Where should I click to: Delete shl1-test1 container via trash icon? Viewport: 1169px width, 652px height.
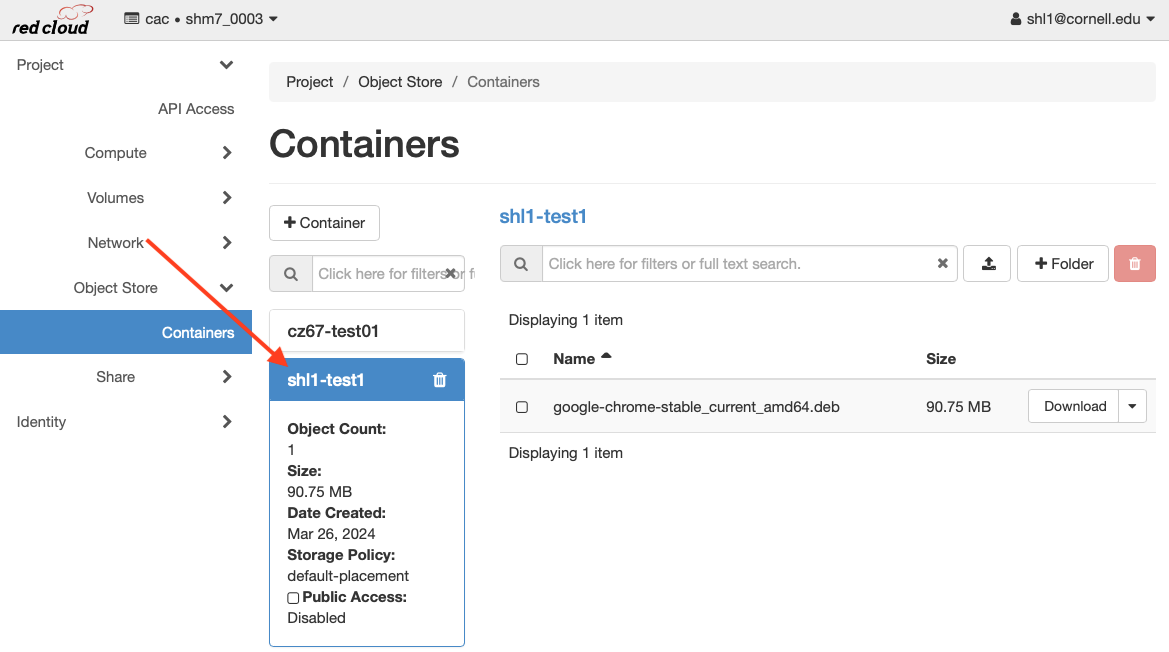pos(440,380)
